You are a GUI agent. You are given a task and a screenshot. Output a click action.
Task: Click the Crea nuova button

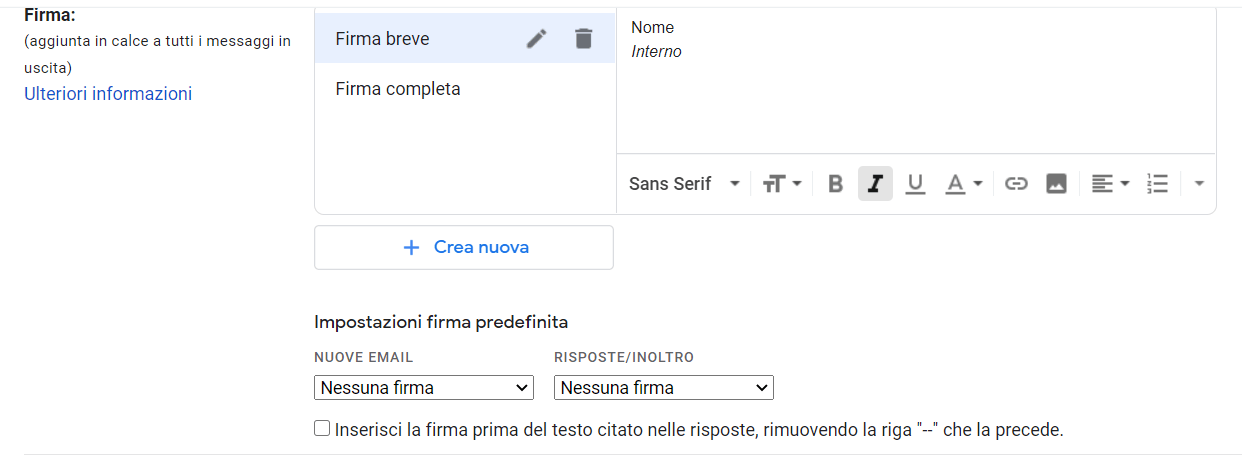pos(464,247)
